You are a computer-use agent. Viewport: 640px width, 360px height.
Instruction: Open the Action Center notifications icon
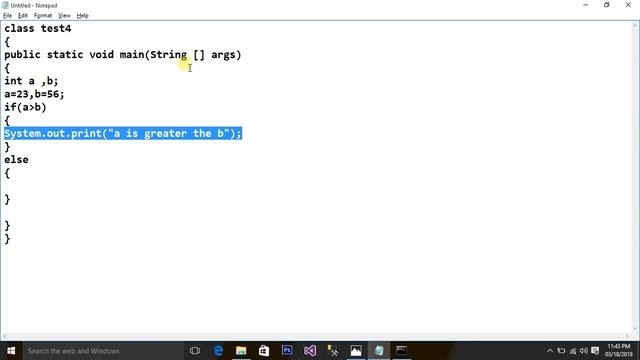tap(595, 351)
